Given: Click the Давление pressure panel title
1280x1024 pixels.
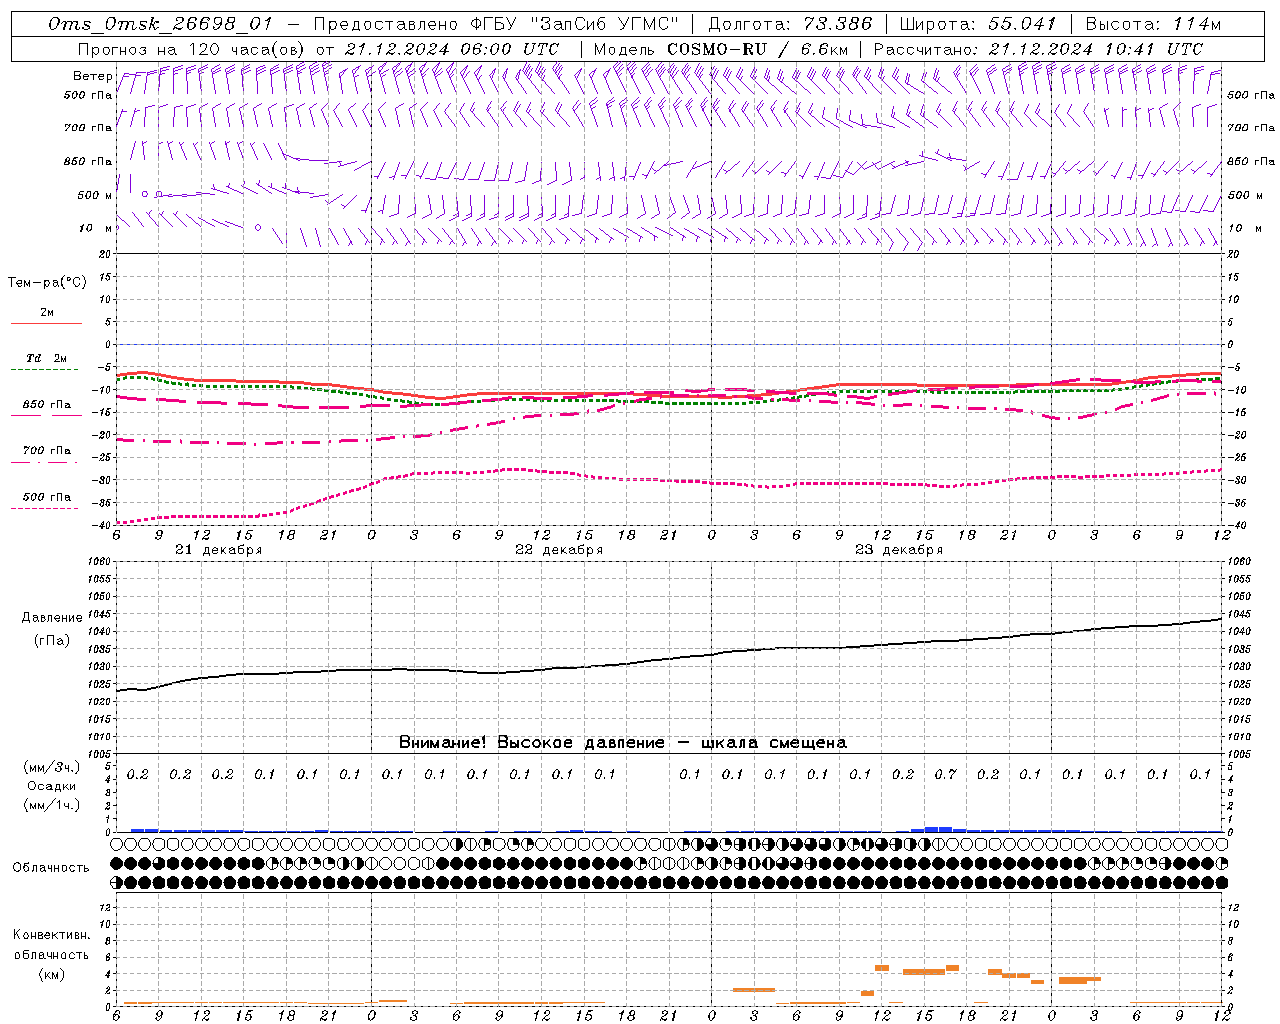Looking at the screenshot, I should coord(52,618).
